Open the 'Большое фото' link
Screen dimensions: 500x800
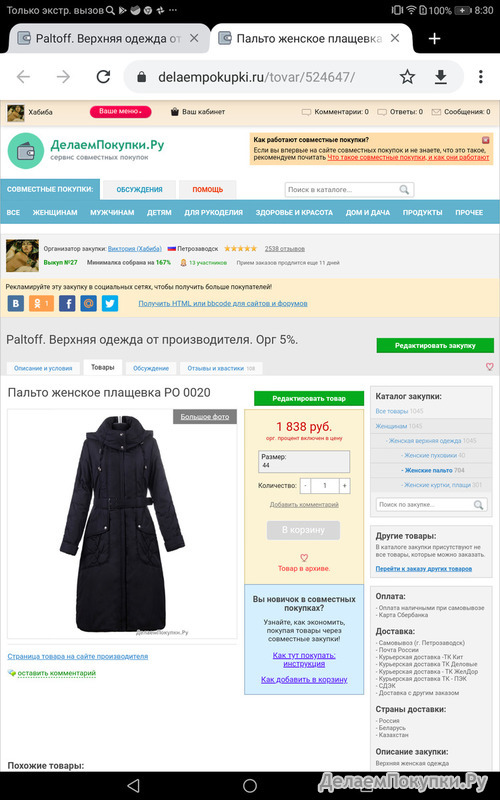(205, 416)
